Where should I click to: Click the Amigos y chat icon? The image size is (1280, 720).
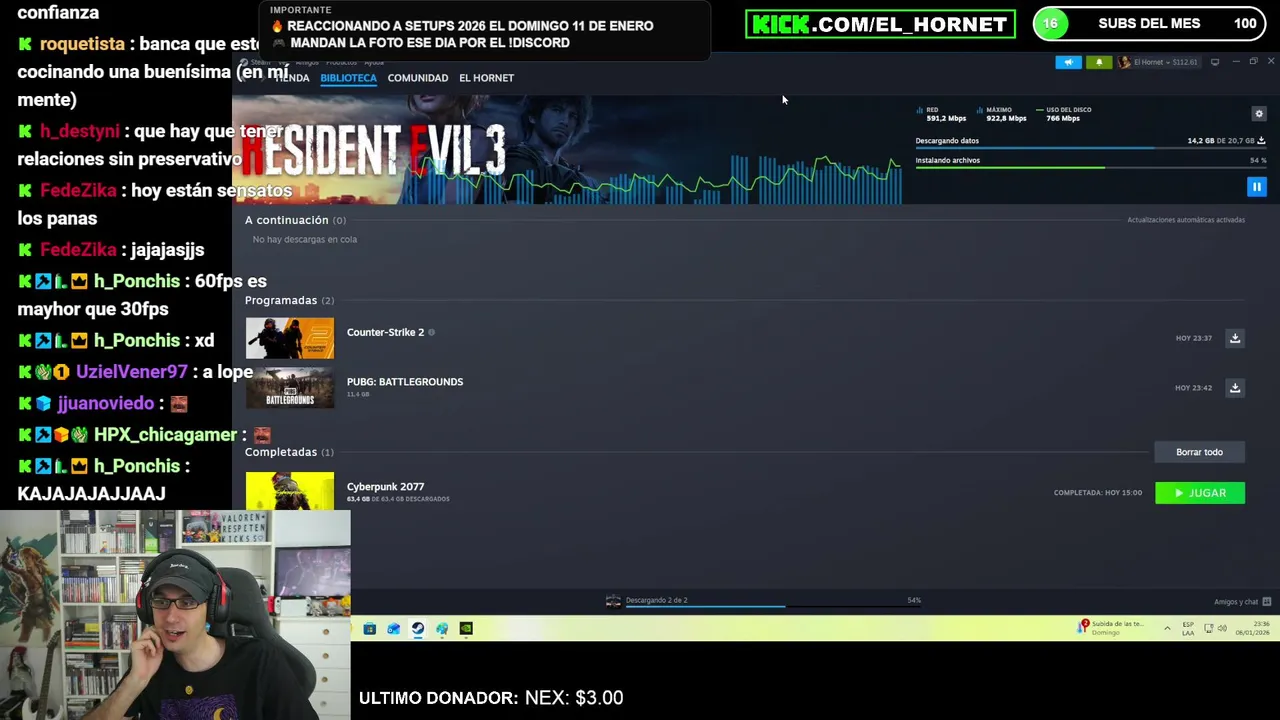click(1267, 602)
